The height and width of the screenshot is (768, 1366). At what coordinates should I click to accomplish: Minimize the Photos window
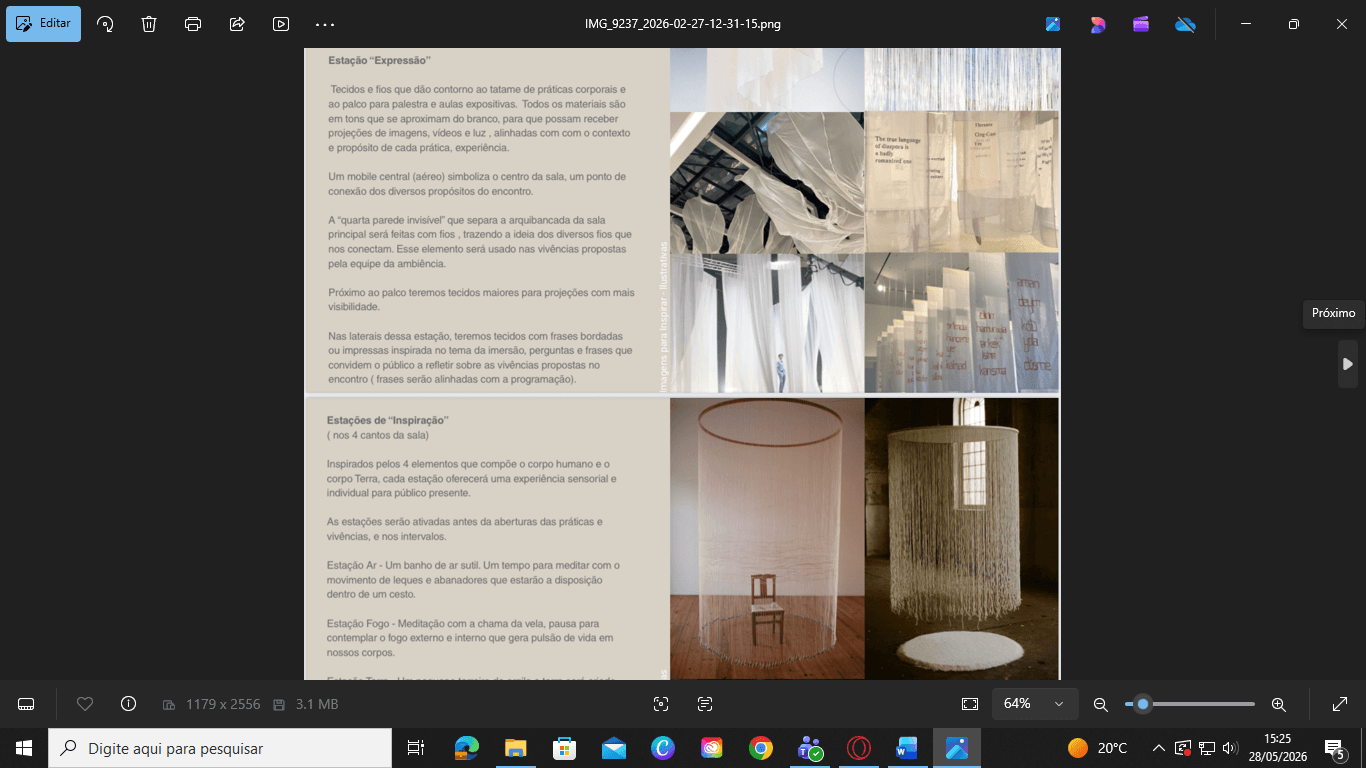tap(1246, 24)
